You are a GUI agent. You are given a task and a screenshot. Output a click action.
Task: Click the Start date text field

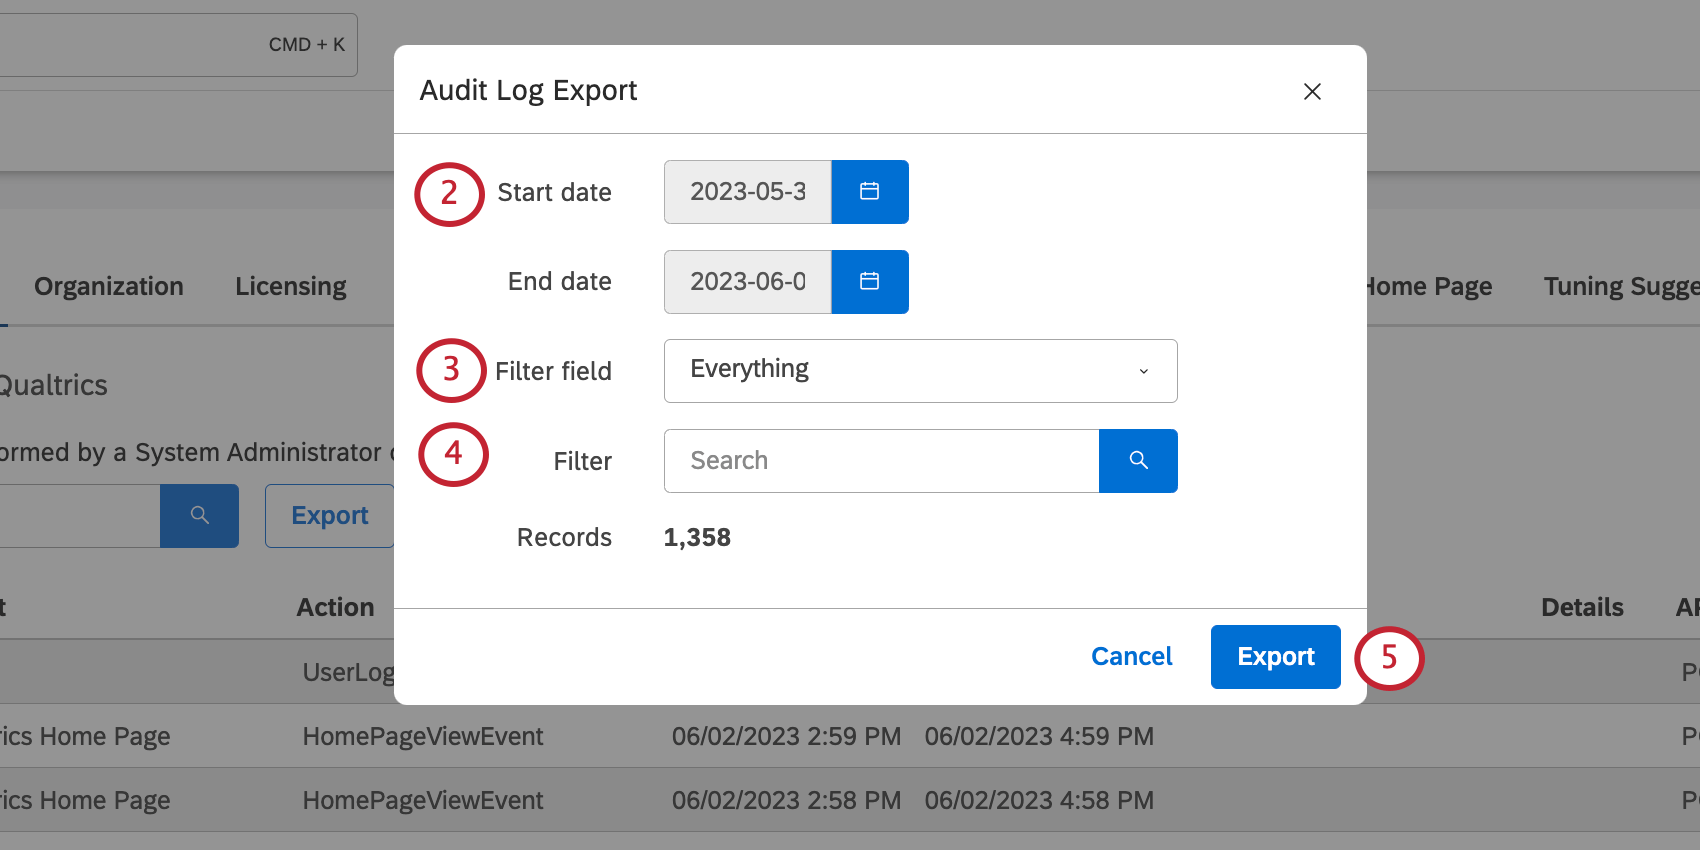point(748,192)
